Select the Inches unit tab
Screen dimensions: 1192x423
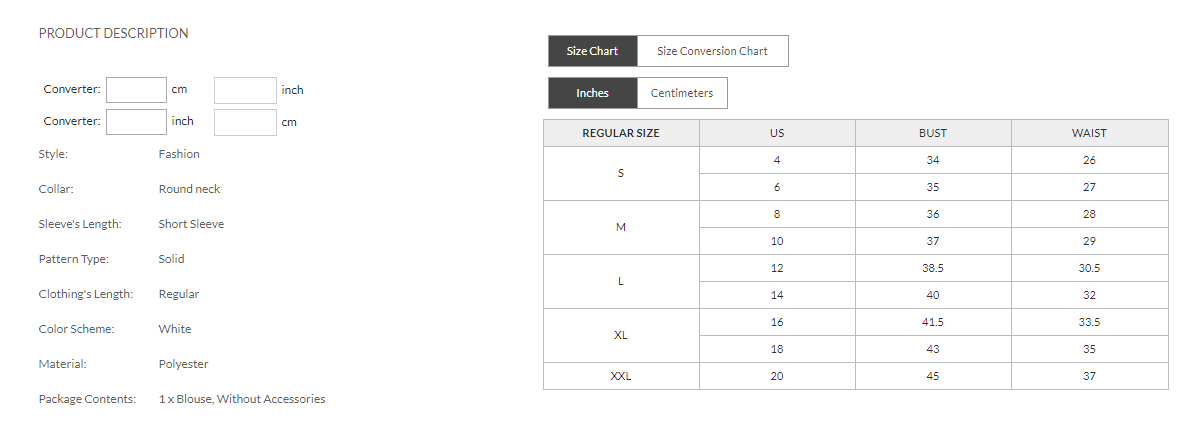[x=592, y=93]
